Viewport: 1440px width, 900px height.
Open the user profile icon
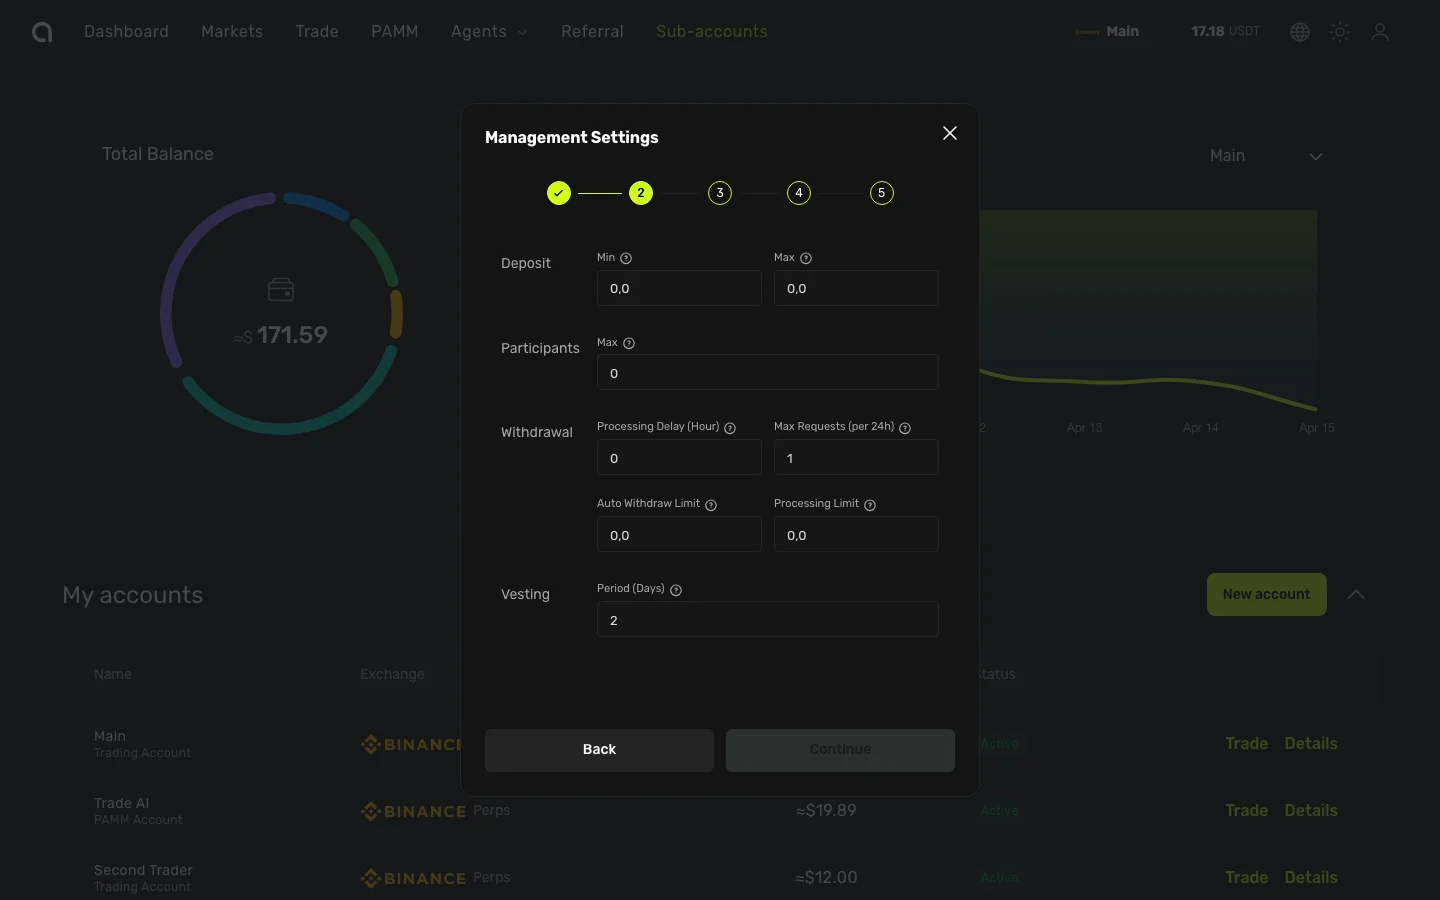[x=1380, y=32]
